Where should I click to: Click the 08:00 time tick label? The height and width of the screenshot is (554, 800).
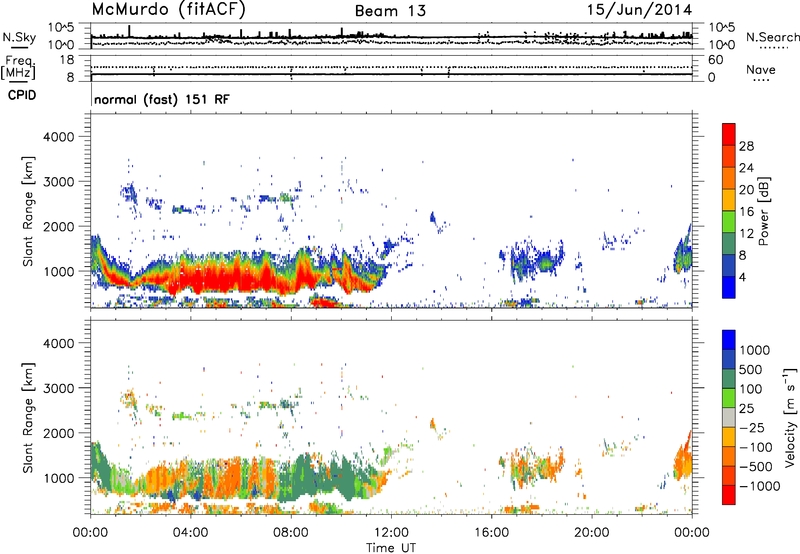pyautogui.click(x=290, y=533)
